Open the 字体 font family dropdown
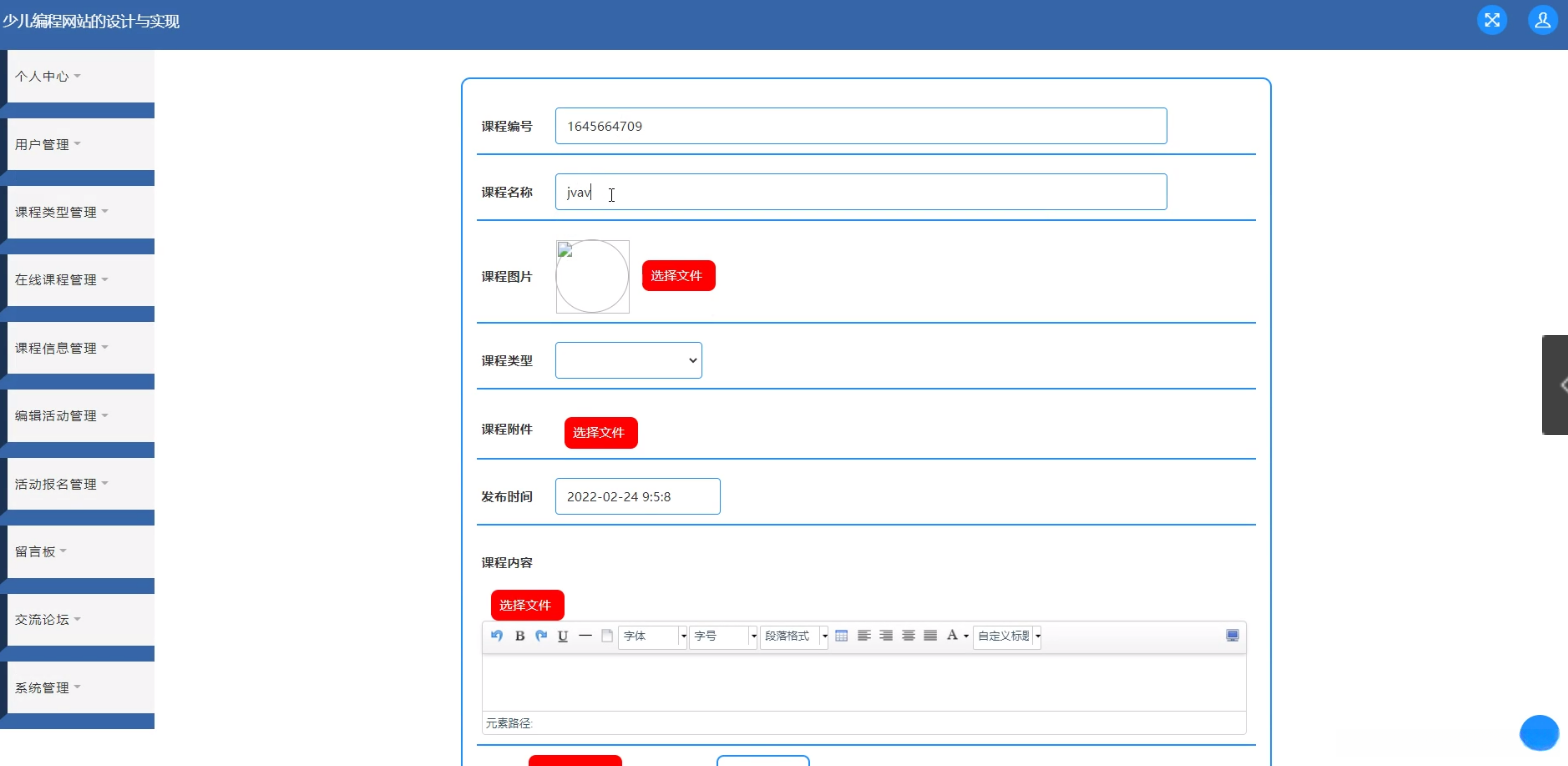The height and width of the screenshot is (766, 1568). (x=653, y=636)
